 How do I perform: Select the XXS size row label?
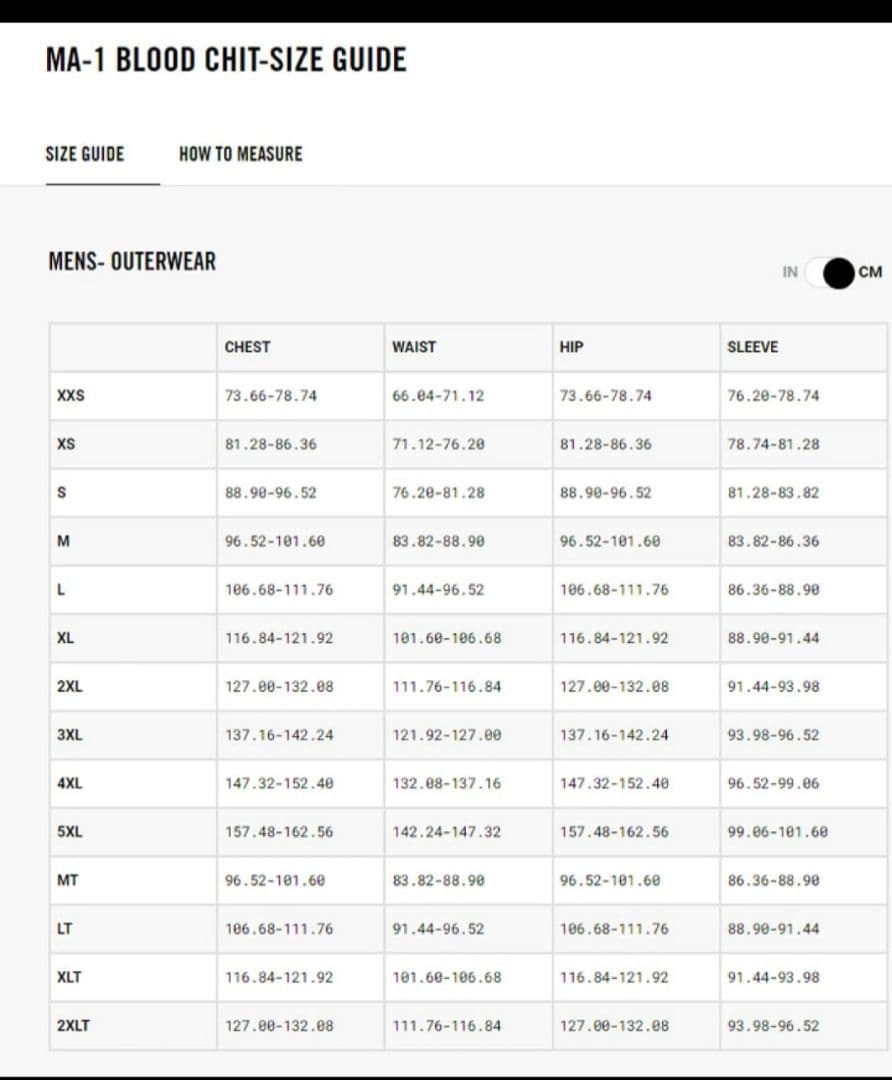[x=71, y=395]
